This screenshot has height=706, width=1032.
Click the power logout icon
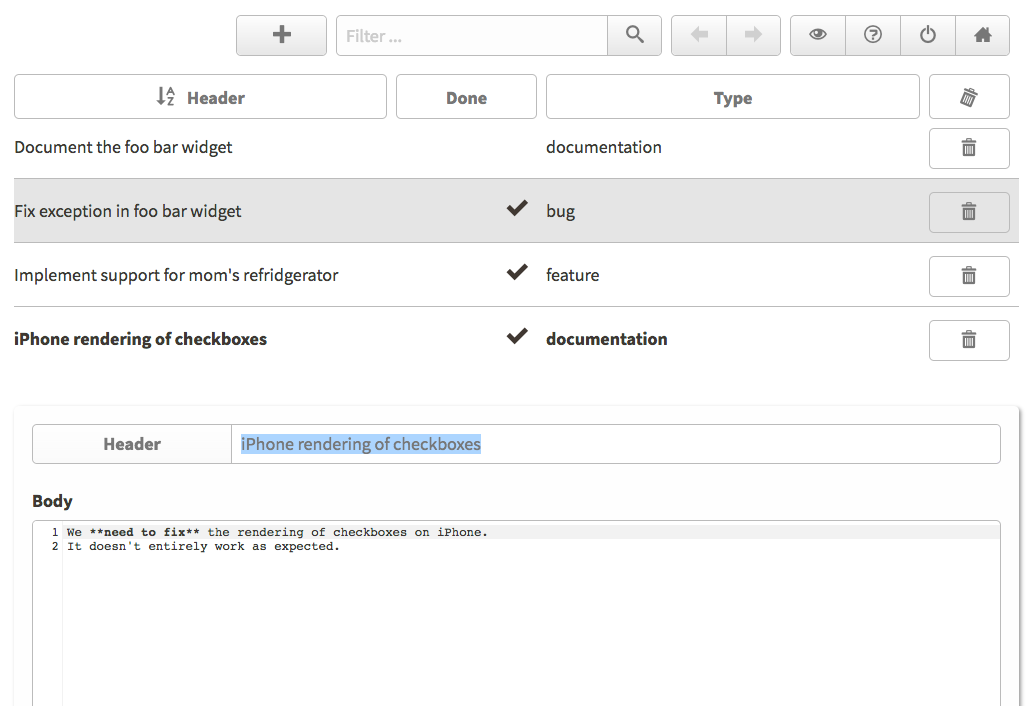(x=928, y=35)
